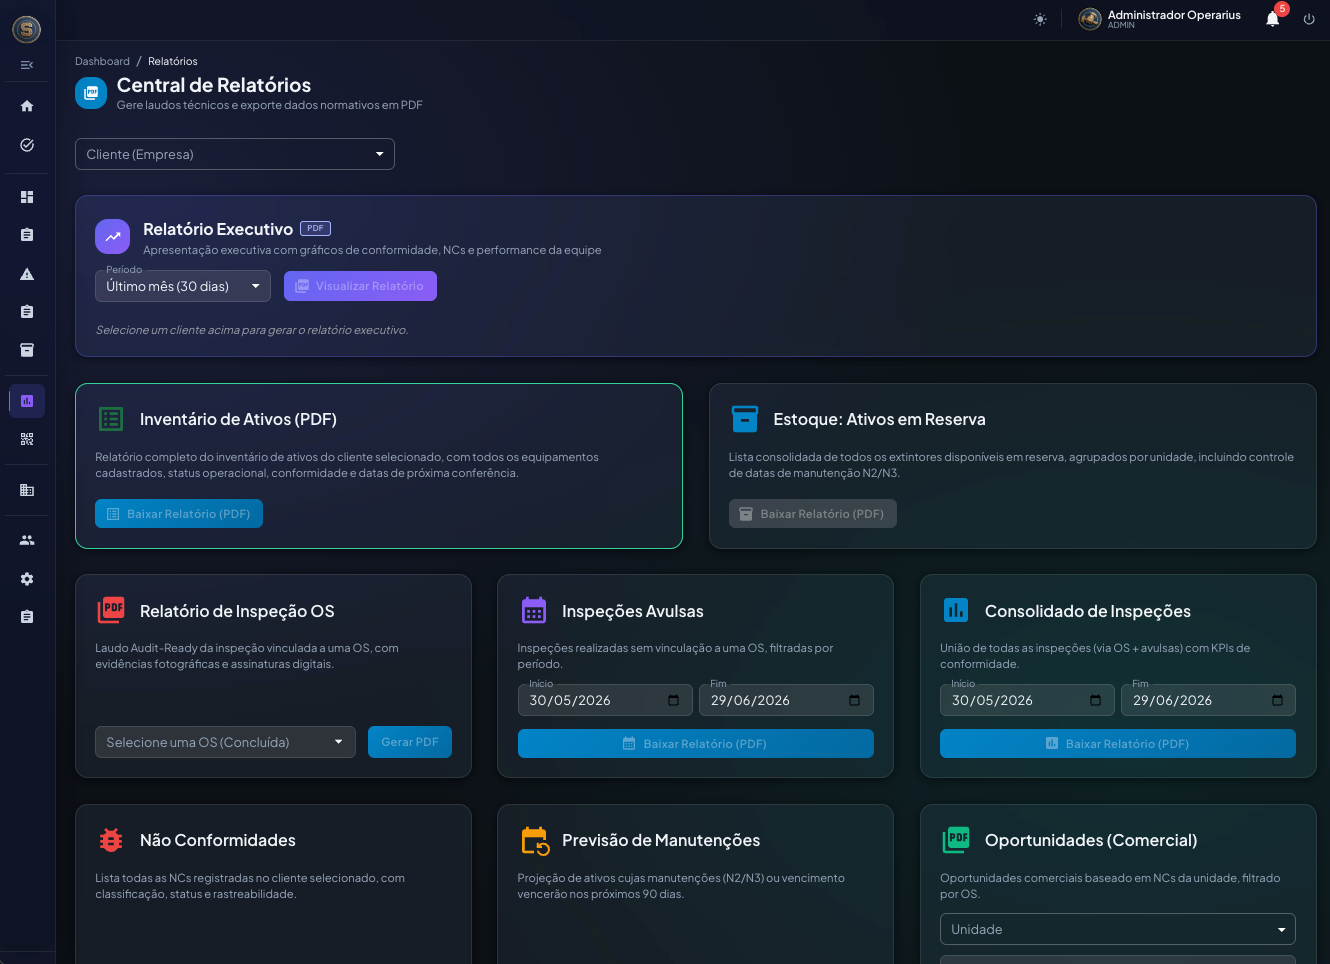
Task: Click the Inventário de Ativos list icon
Action: click(111, 419)
